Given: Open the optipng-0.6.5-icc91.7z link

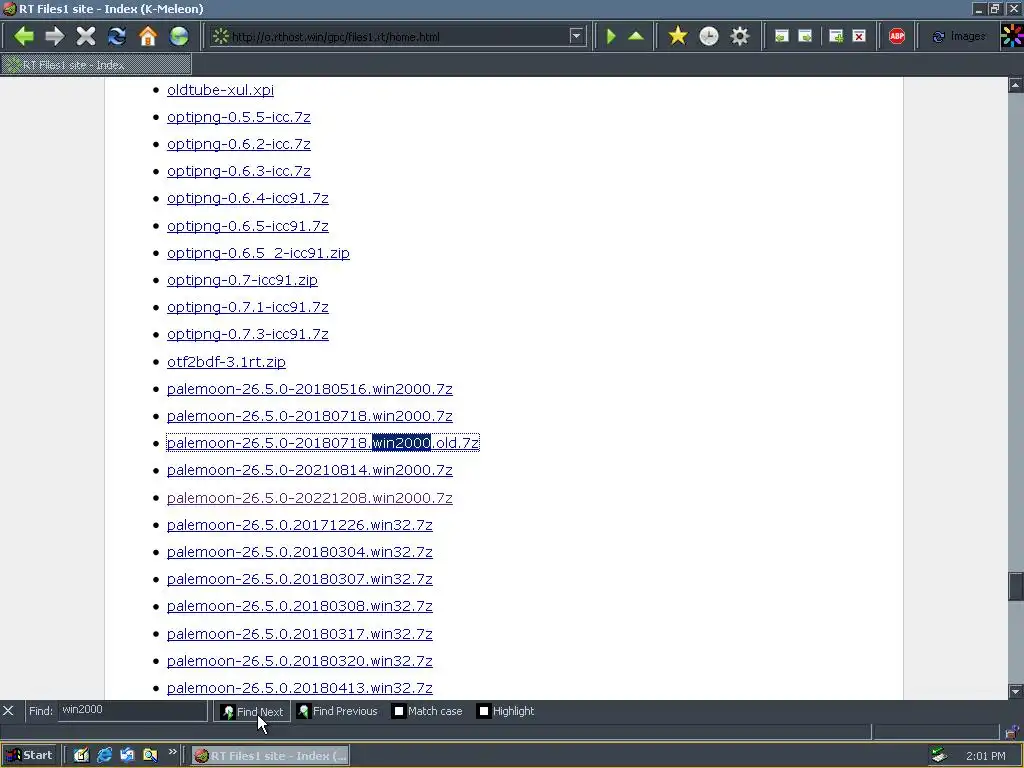Looking at the screenshot, I should (x=248, y=226).
